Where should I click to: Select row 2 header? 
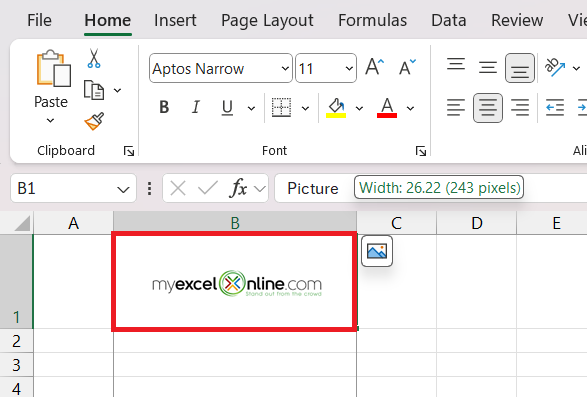[x=16, y=341]
